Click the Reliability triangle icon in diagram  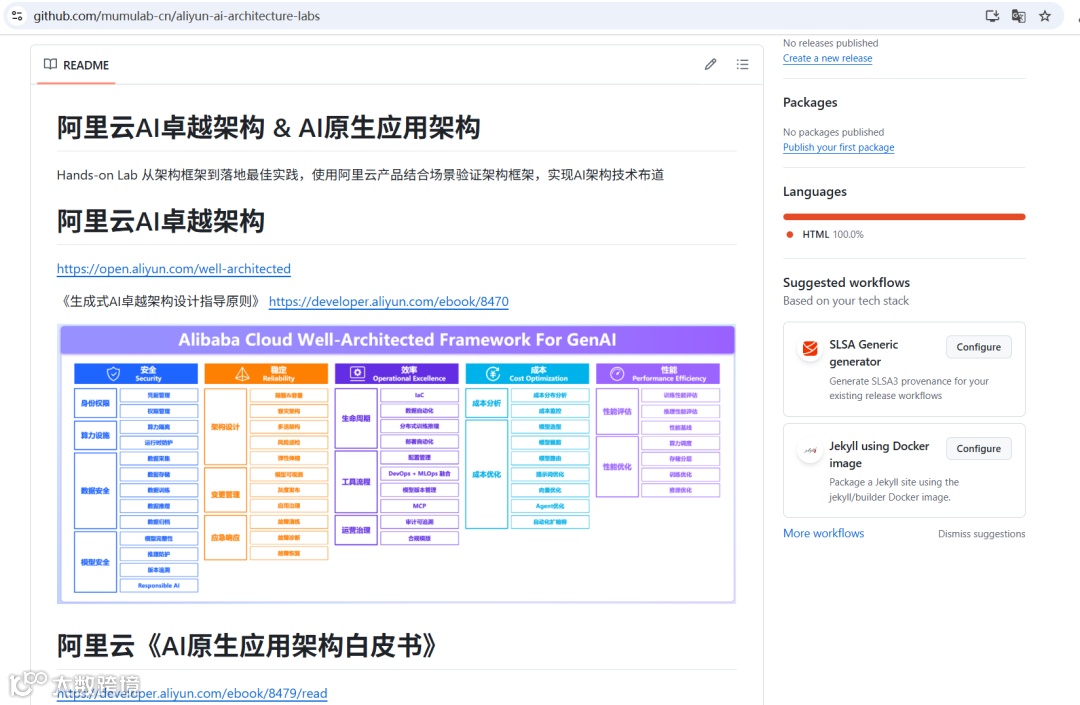tap(242, 374)
